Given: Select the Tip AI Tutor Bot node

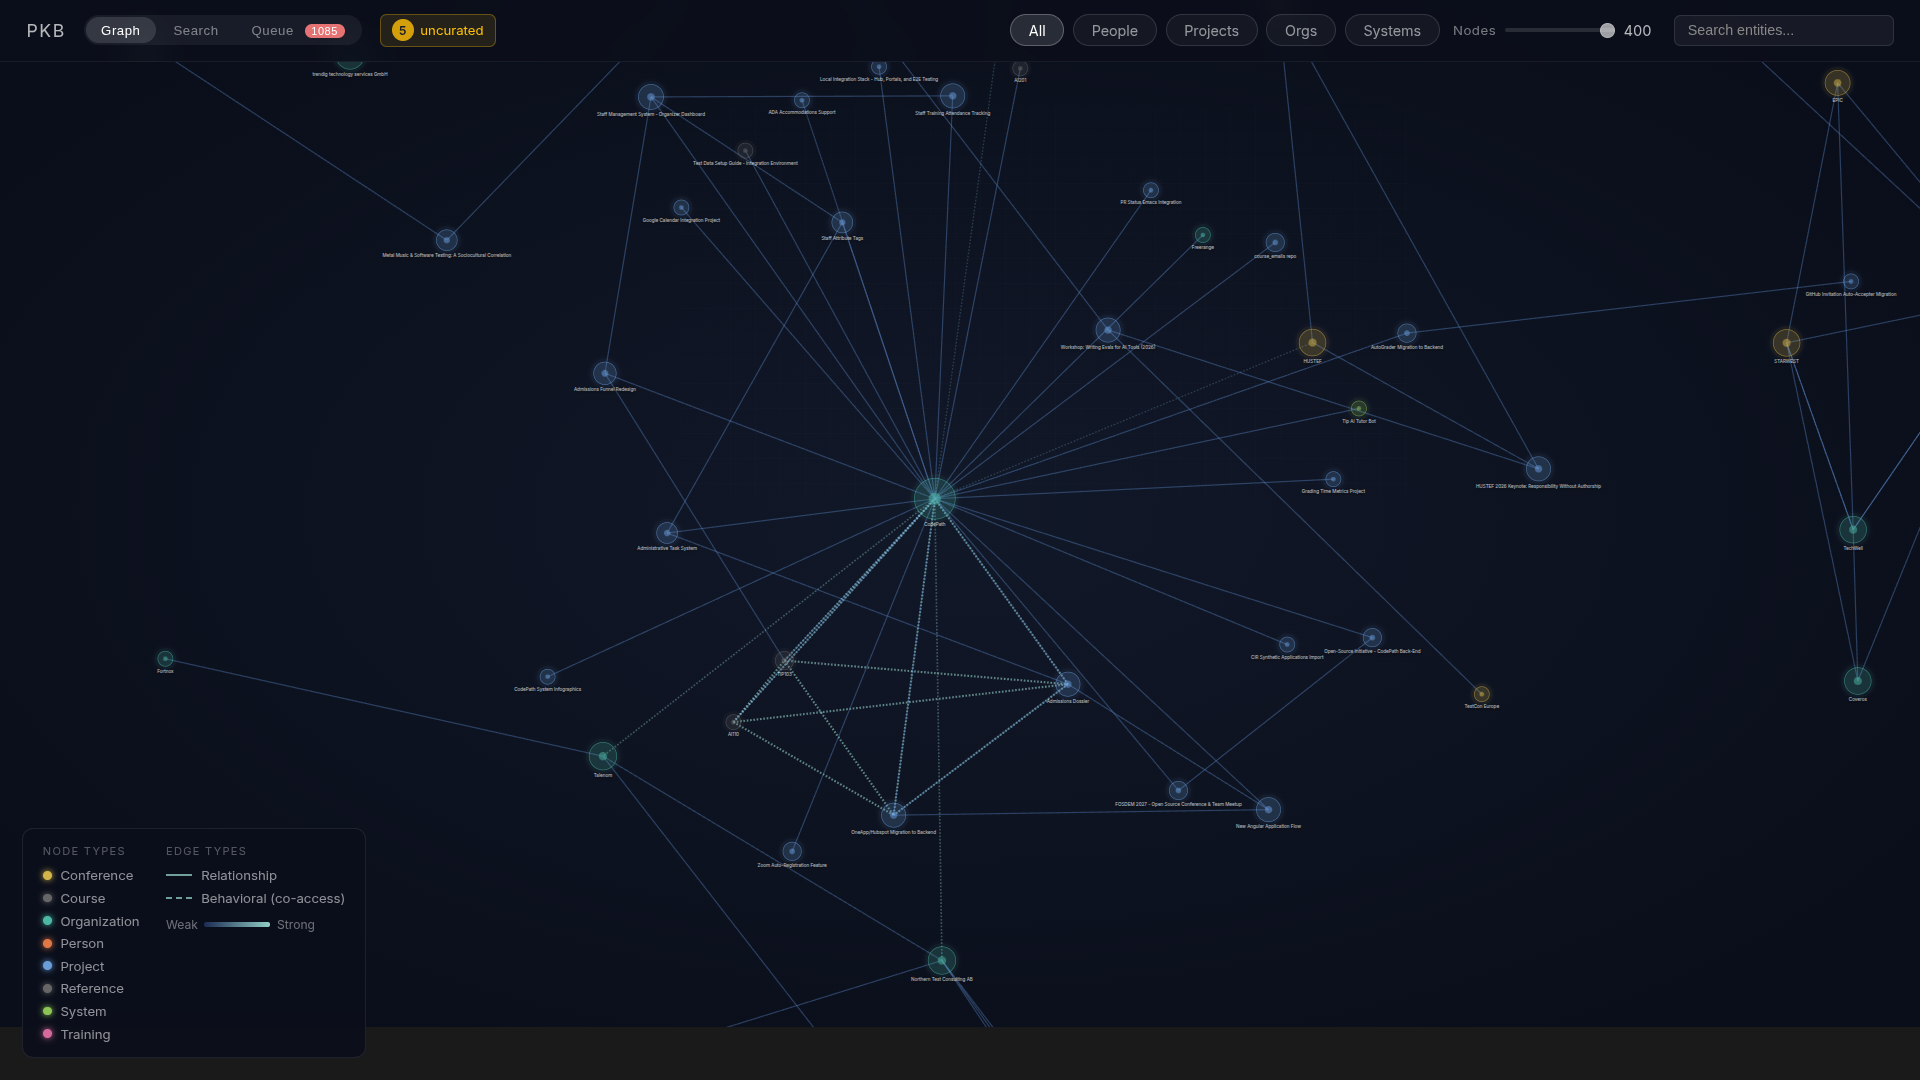Looking at the screenshot, I should 1359,408.
